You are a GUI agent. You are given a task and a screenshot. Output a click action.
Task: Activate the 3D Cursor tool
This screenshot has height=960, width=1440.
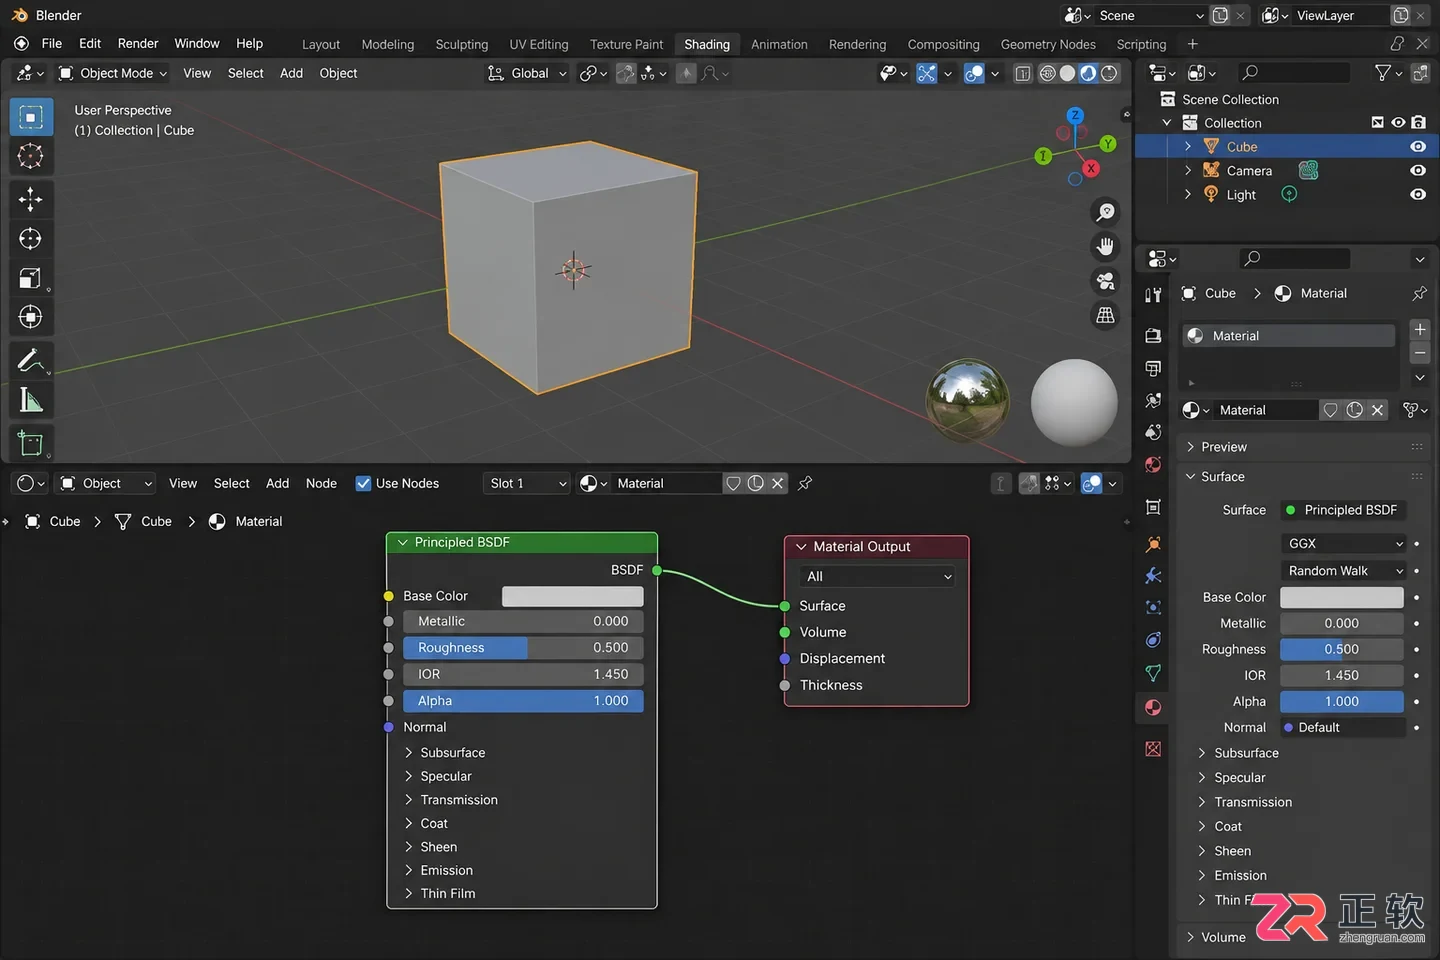pos(31,157)
